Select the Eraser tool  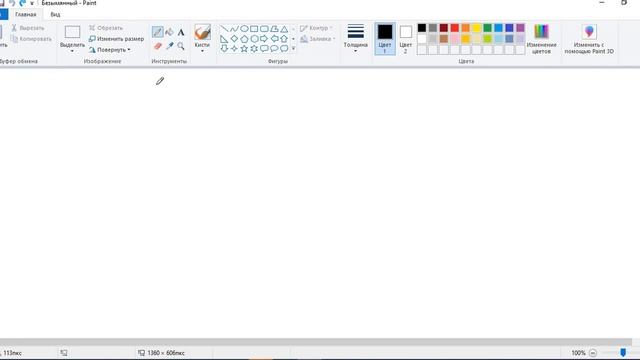[158, 46]
